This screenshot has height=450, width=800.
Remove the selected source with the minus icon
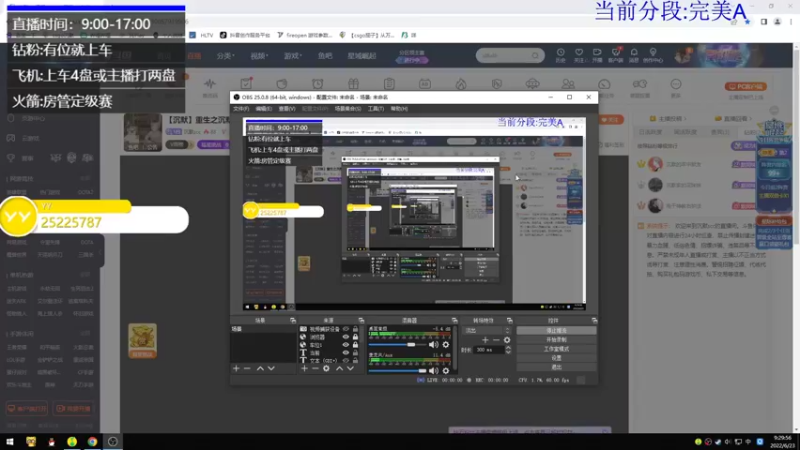click(x=315, y=368)
